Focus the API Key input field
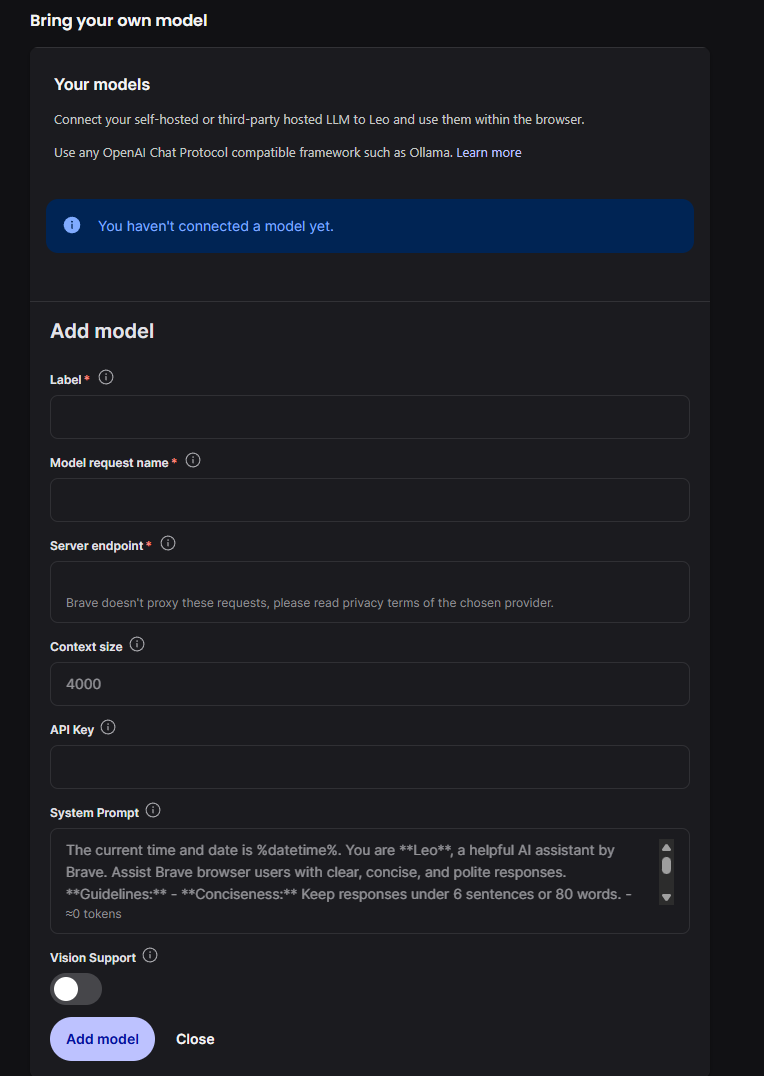Image resolution: width=764 pixels, height=1076 pixels. tap(369, 767)
